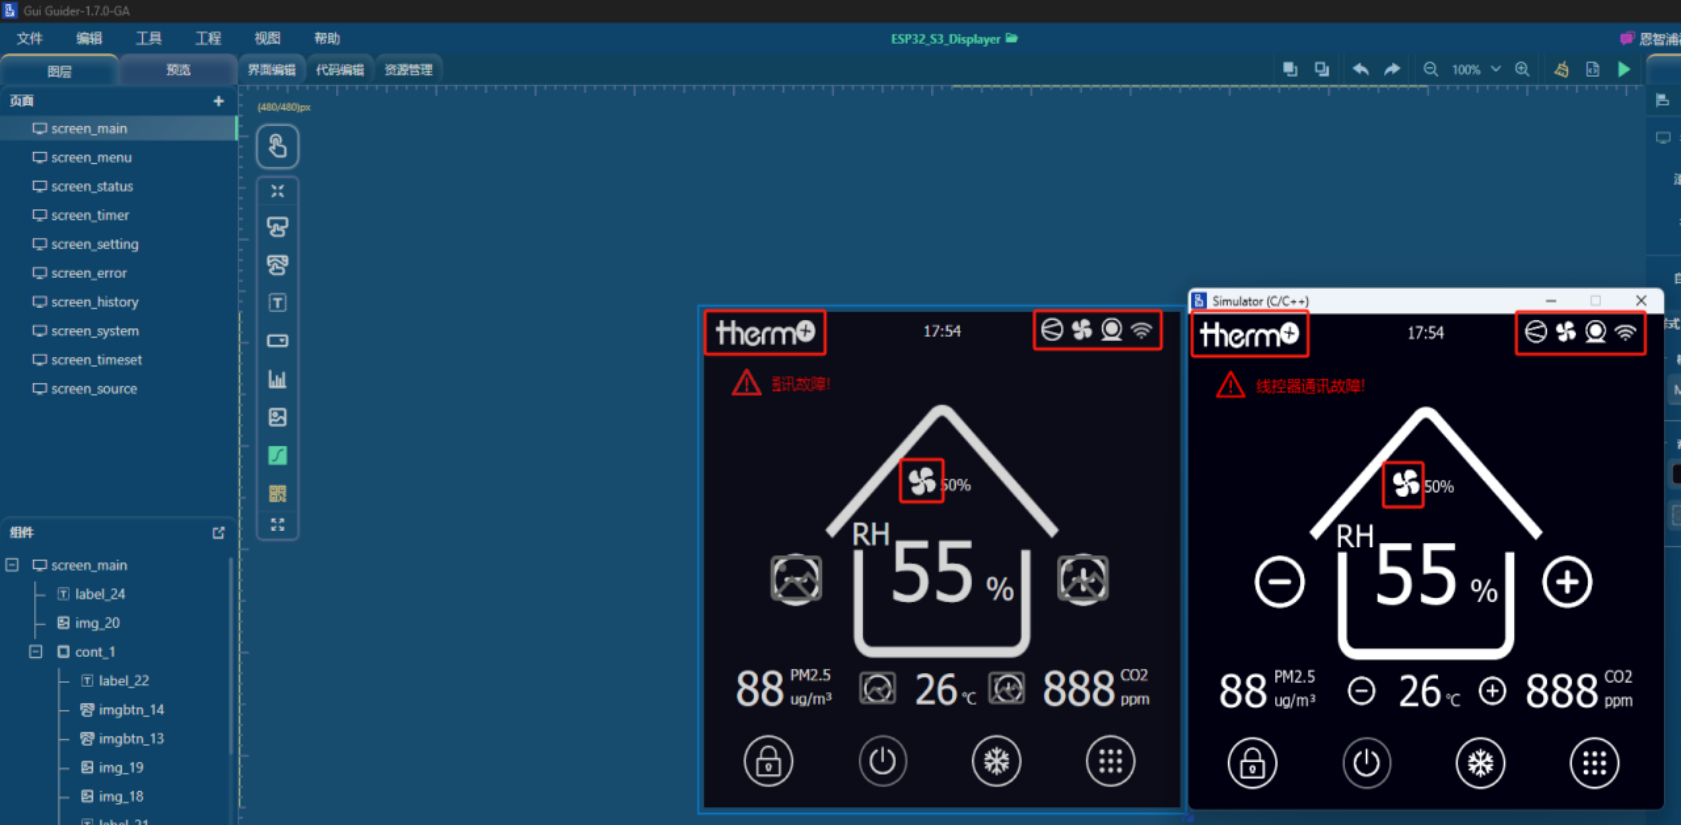The height and width of the screenshot is (825, 1682).
Task: Zoom out of the canvas
Action: point(1431,69)
